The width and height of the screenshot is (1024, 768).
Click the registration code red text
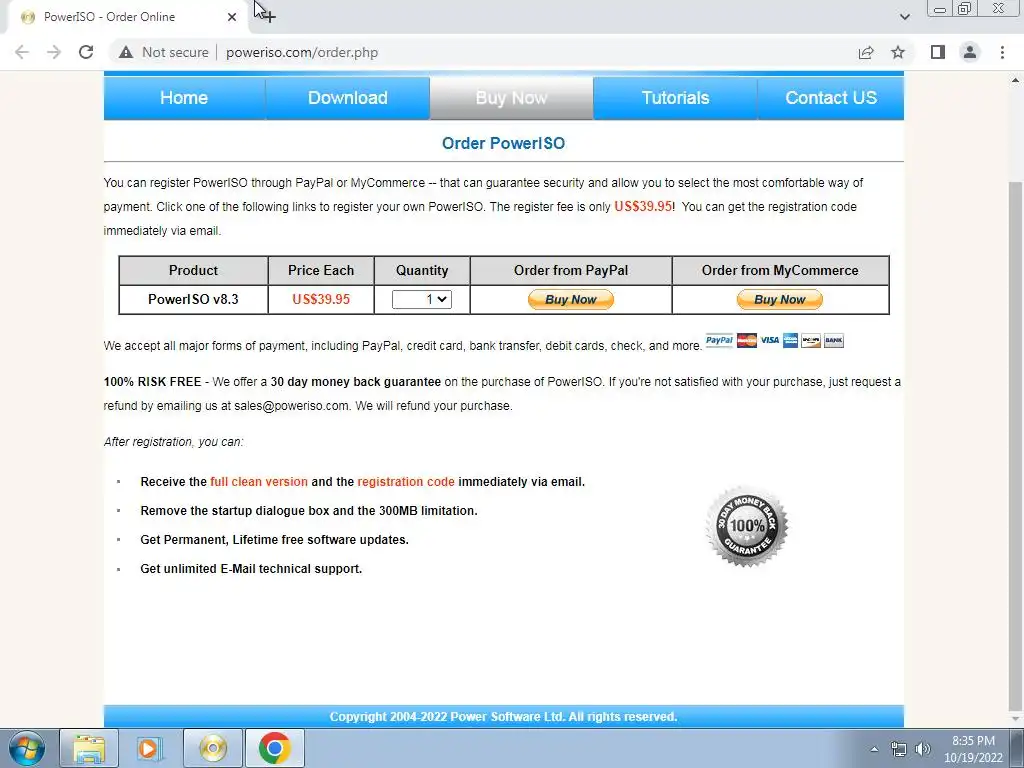[406, 482]
